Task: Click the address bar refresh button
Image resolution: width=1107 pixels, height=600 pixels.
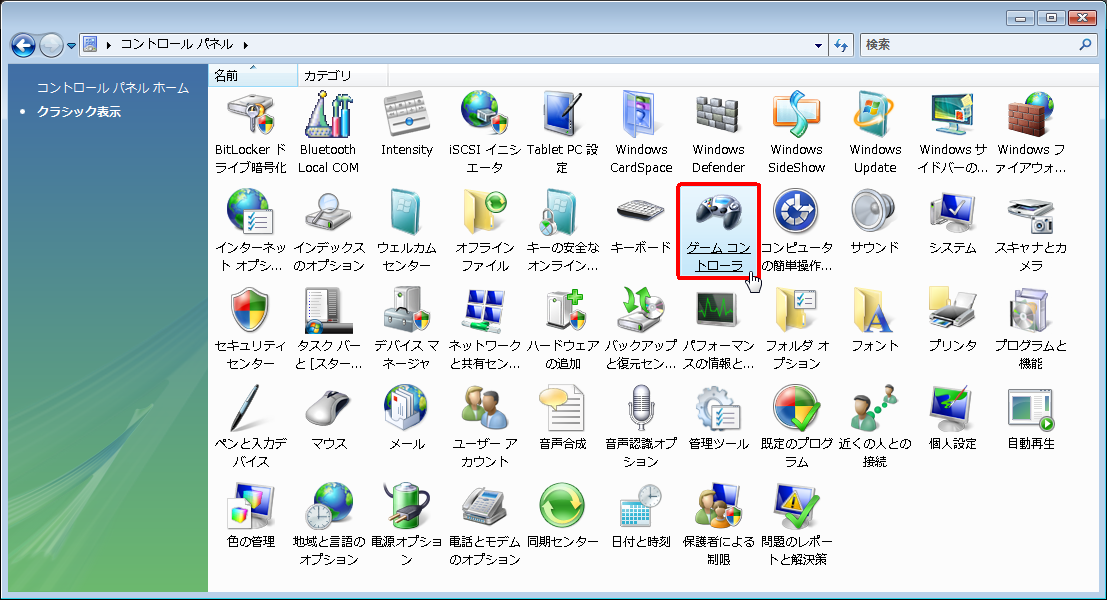Action: [840, 45]
